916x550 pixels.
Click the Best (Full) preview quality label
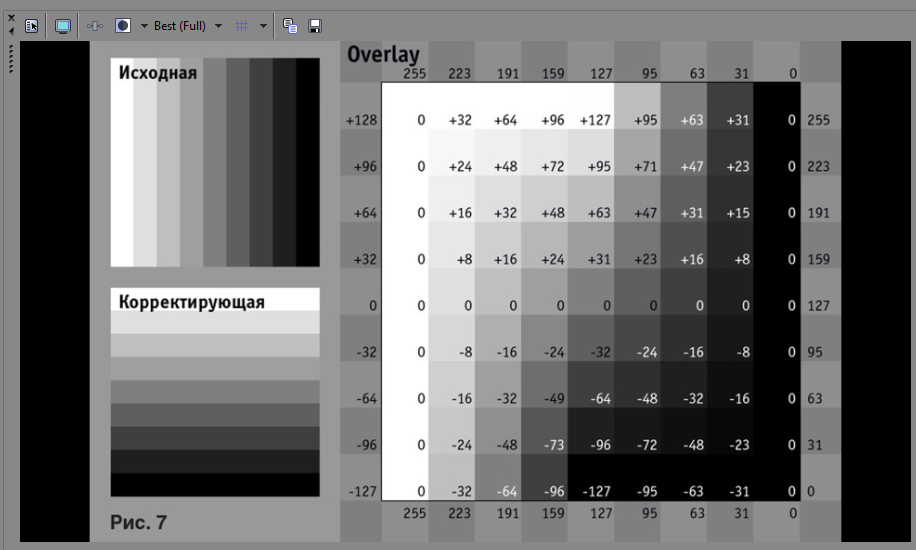[180, 26]
